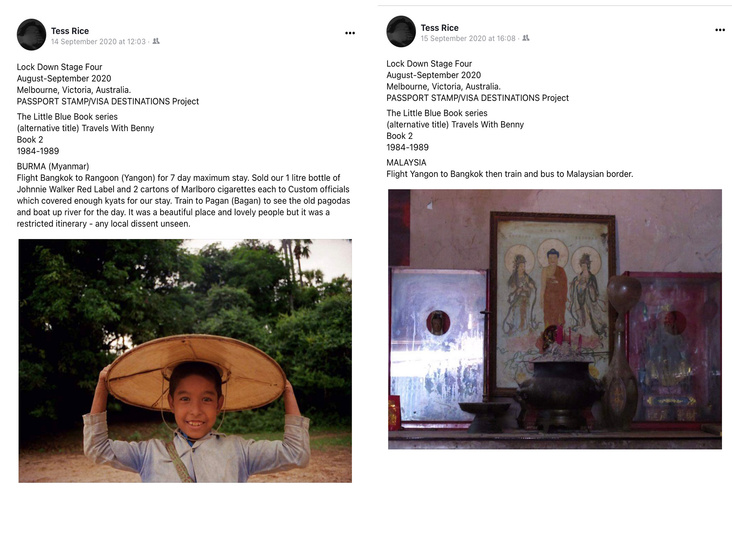View the boy with straw hat photo
732x549 pixels.
[185, 361]
